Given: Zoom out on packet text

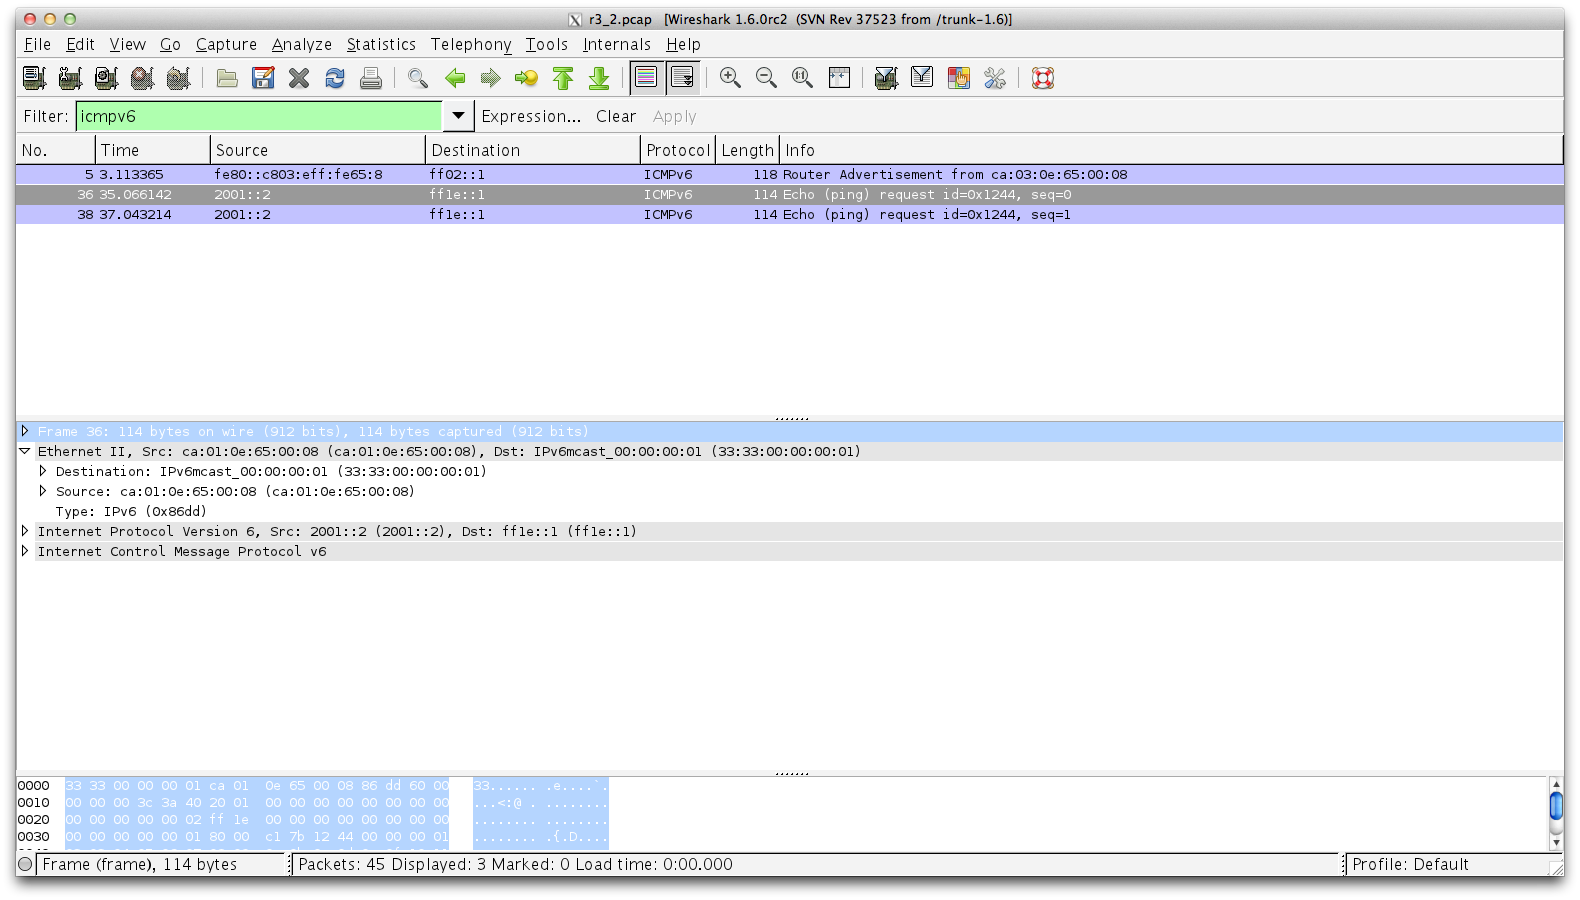Looking at the screenshot, I should click(766, 78).
